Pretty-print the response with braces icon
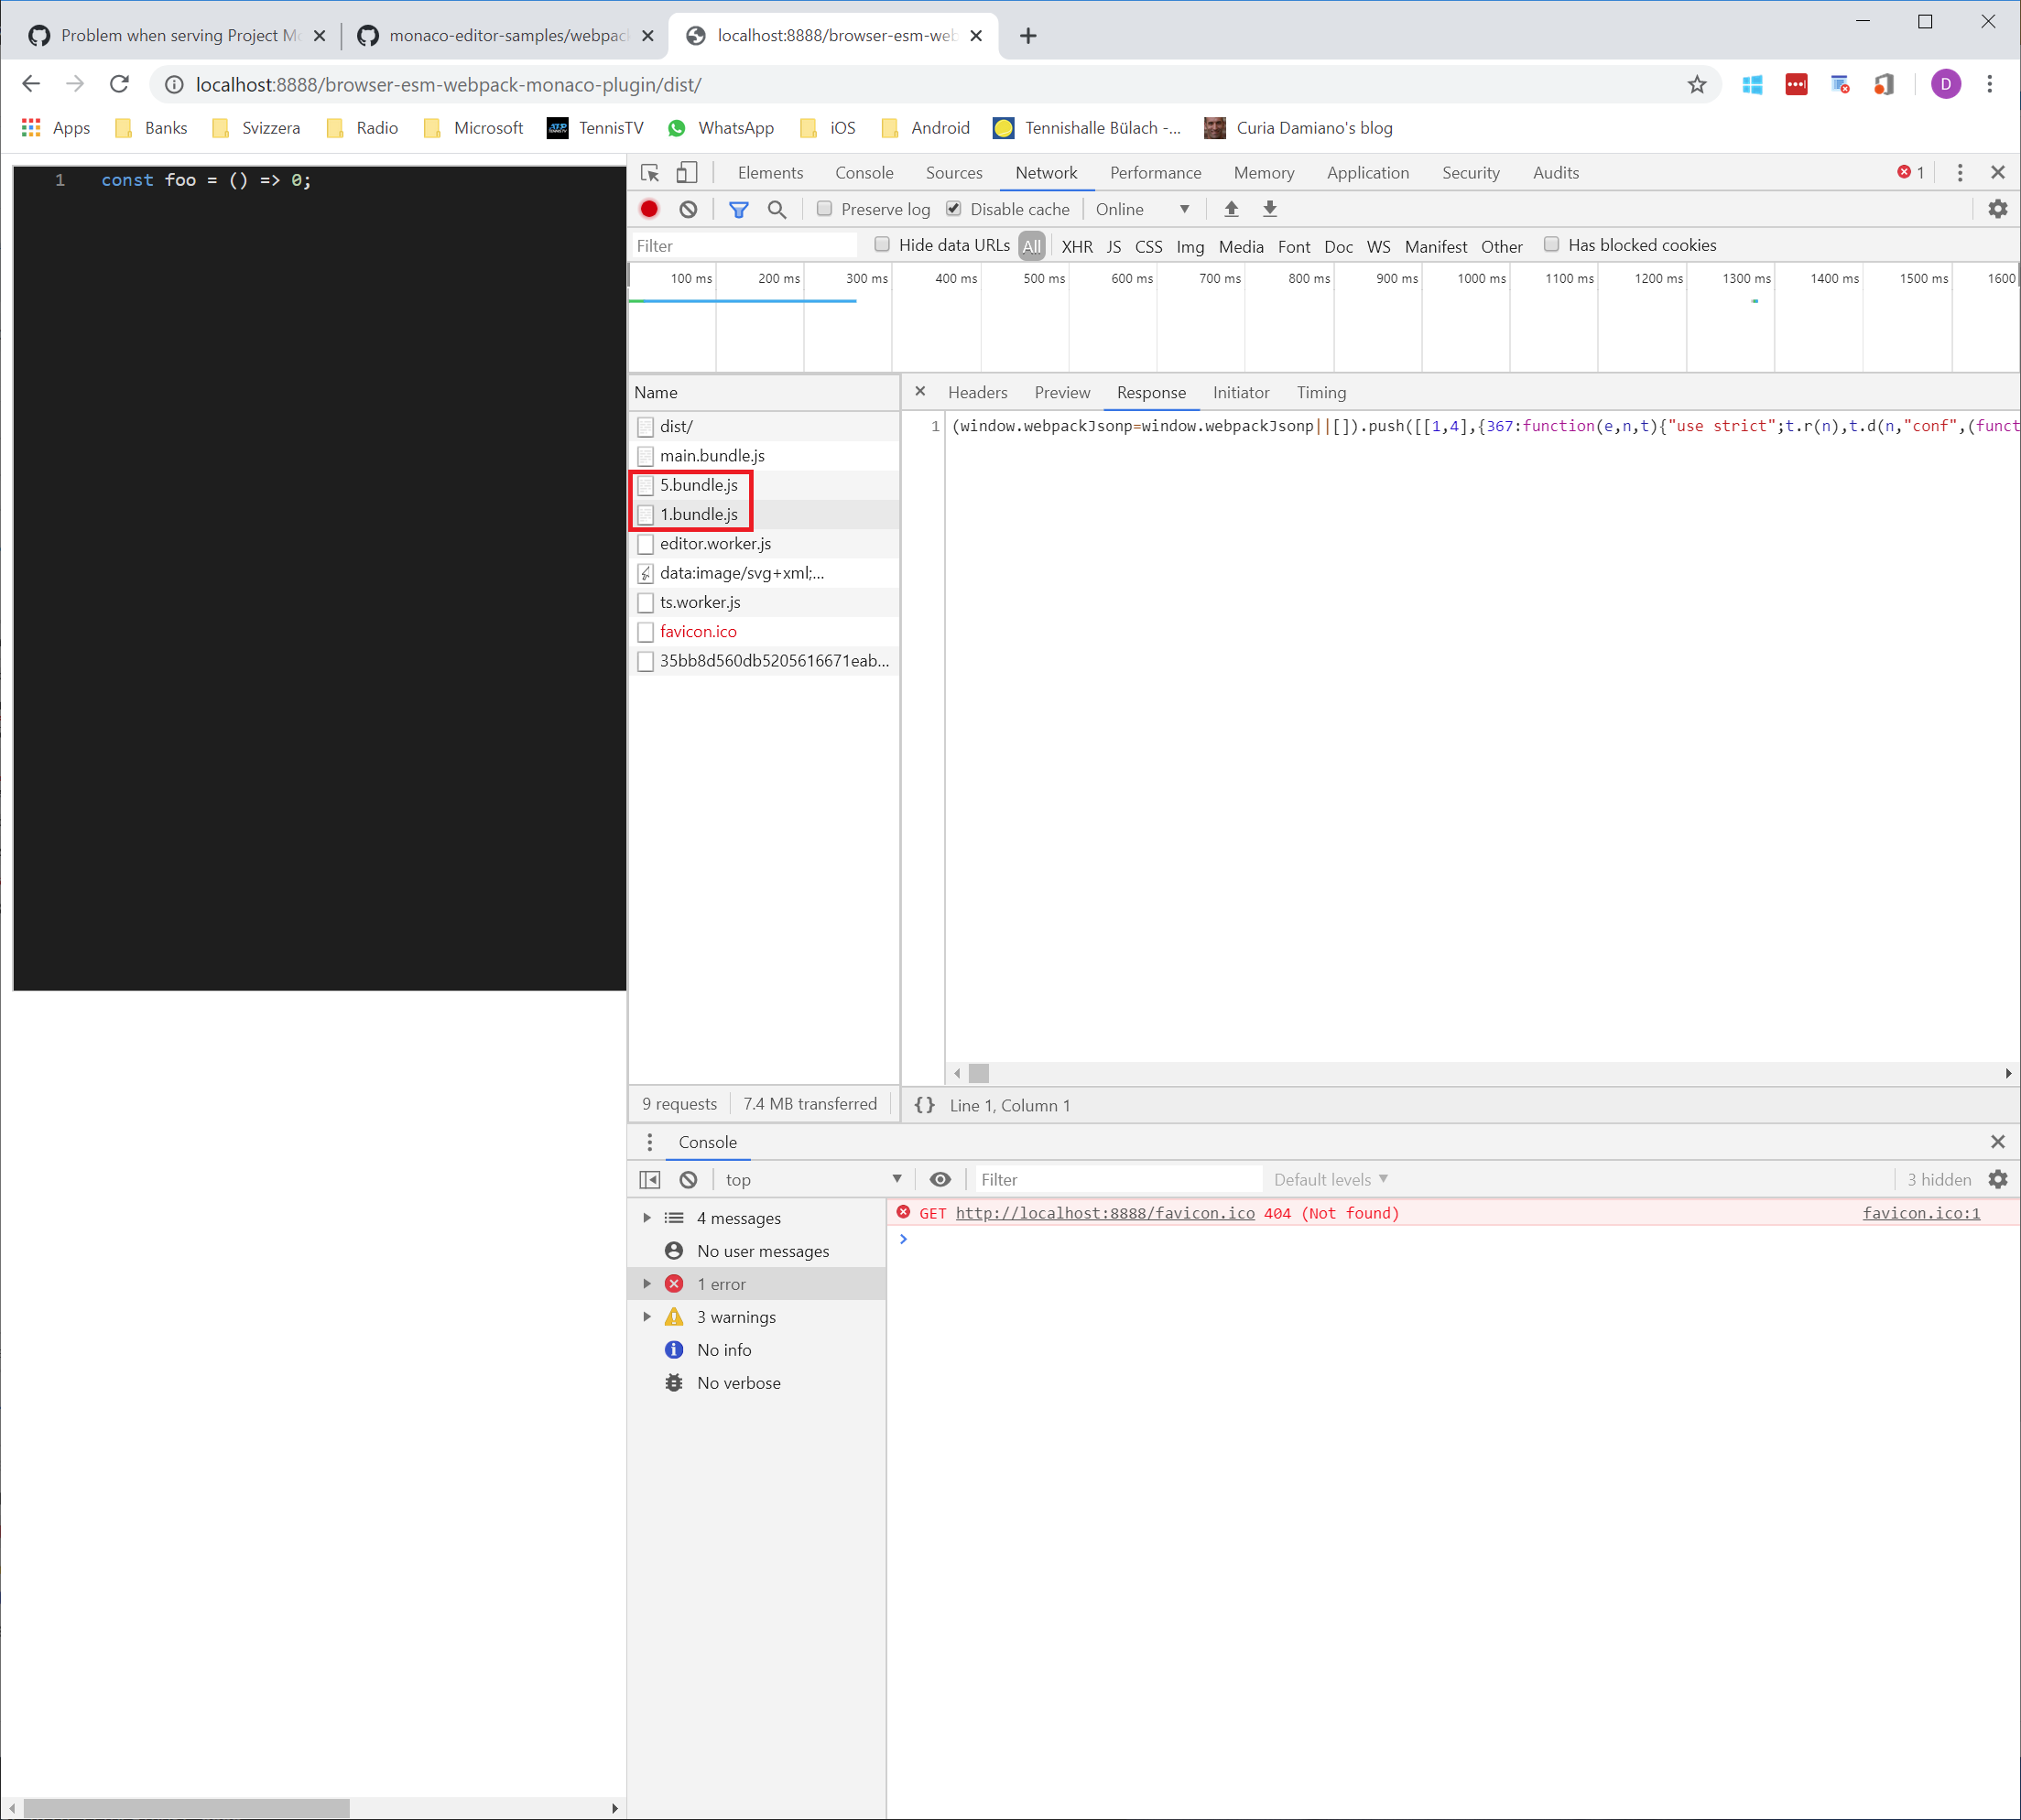Screen dimensions: 2021x1820 (x=925, y=1105)
